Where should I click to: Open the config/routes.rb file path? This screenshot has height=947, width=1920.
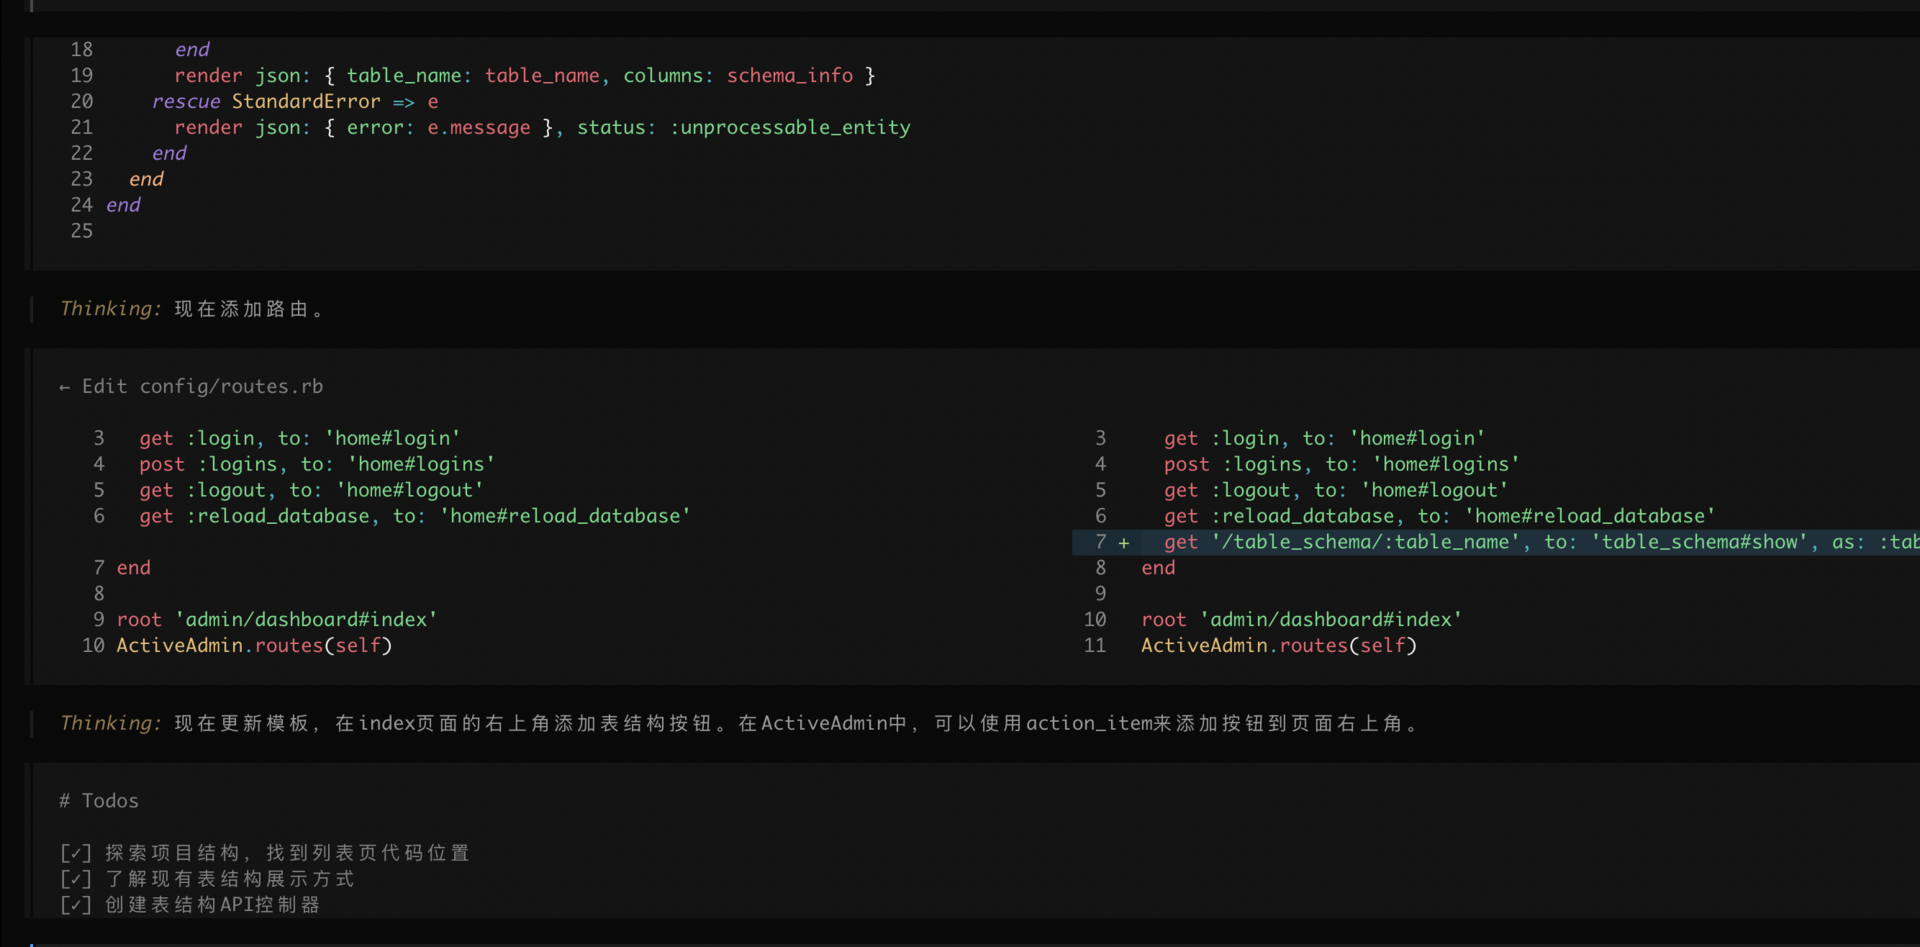pos(231,387)
